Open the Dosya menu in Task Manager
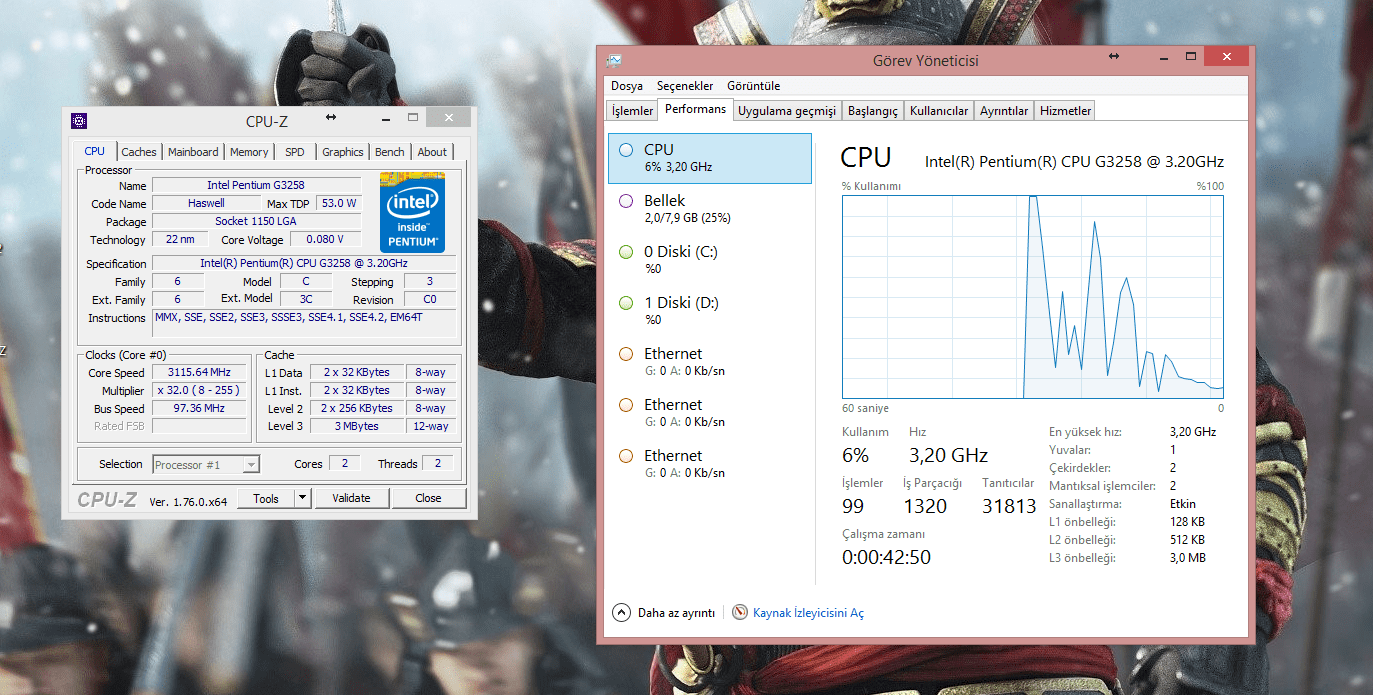 coord(627,86)
